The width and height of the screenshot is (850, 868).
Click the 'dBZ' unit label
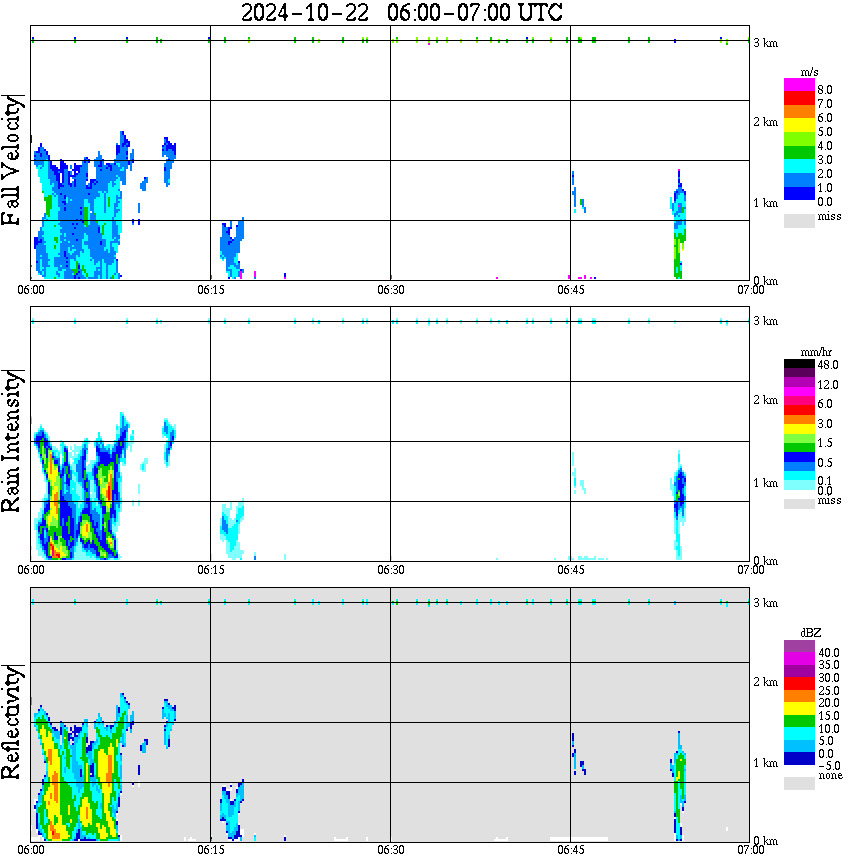[811, 633]
